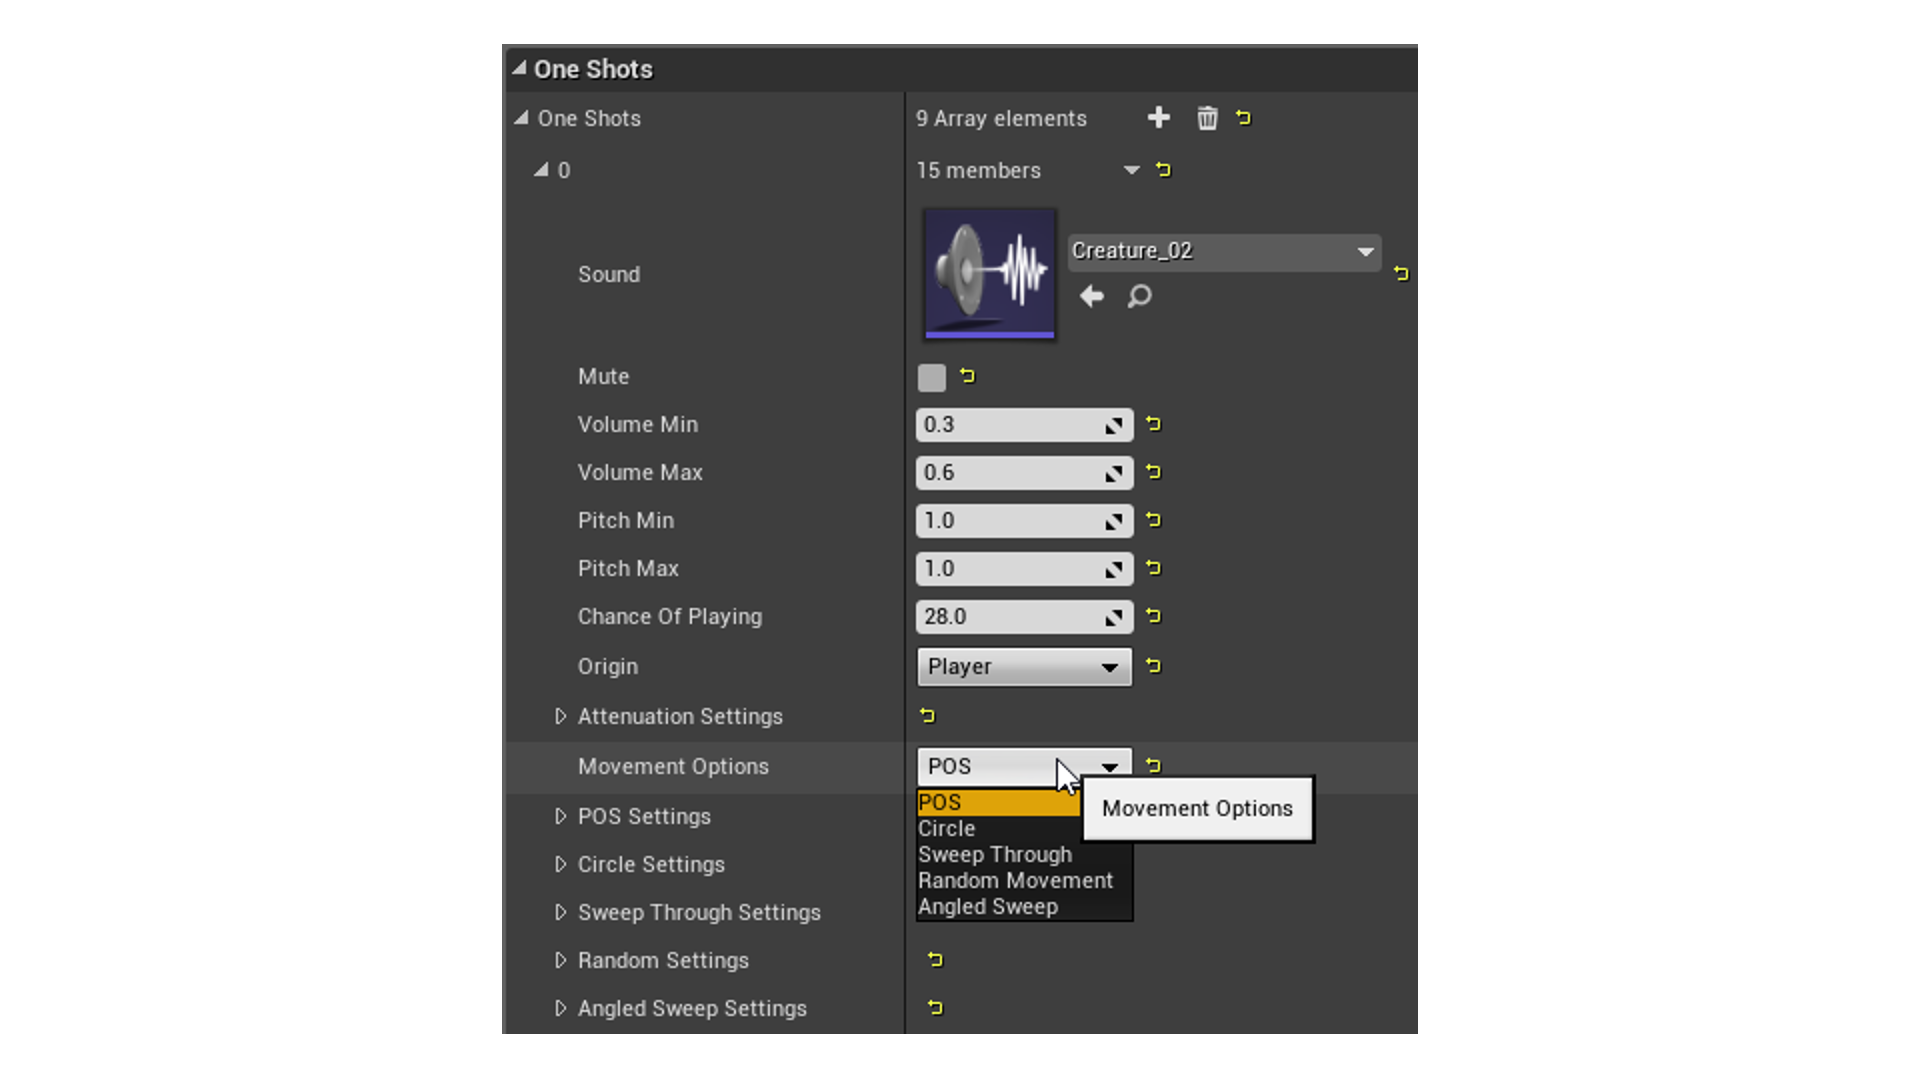Open the Origin Player dropdown
The width and height of the screenshot is (1920, 1080).
pyautogui.click(x=1024, y=667)
